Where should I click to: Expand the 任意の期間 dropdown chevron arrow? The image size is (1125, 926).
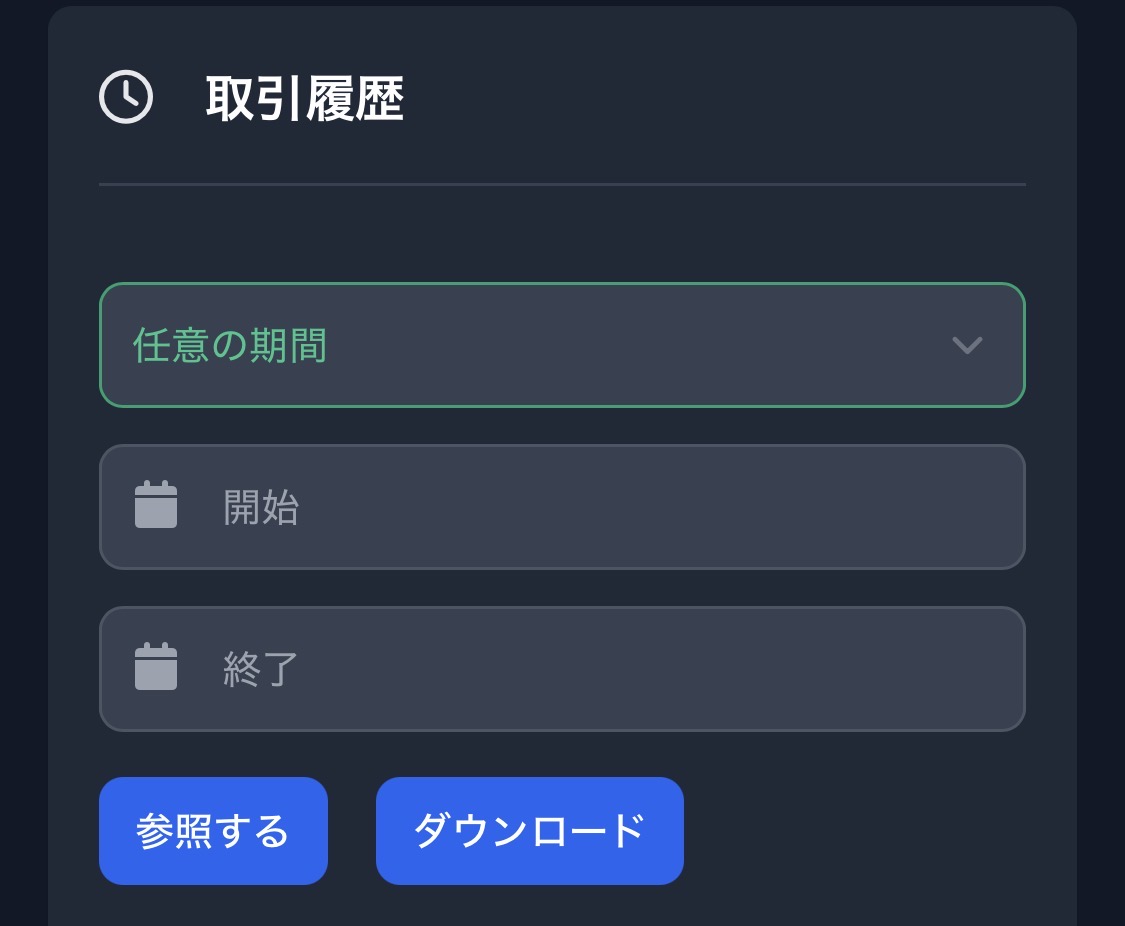[x=967, y=346]
